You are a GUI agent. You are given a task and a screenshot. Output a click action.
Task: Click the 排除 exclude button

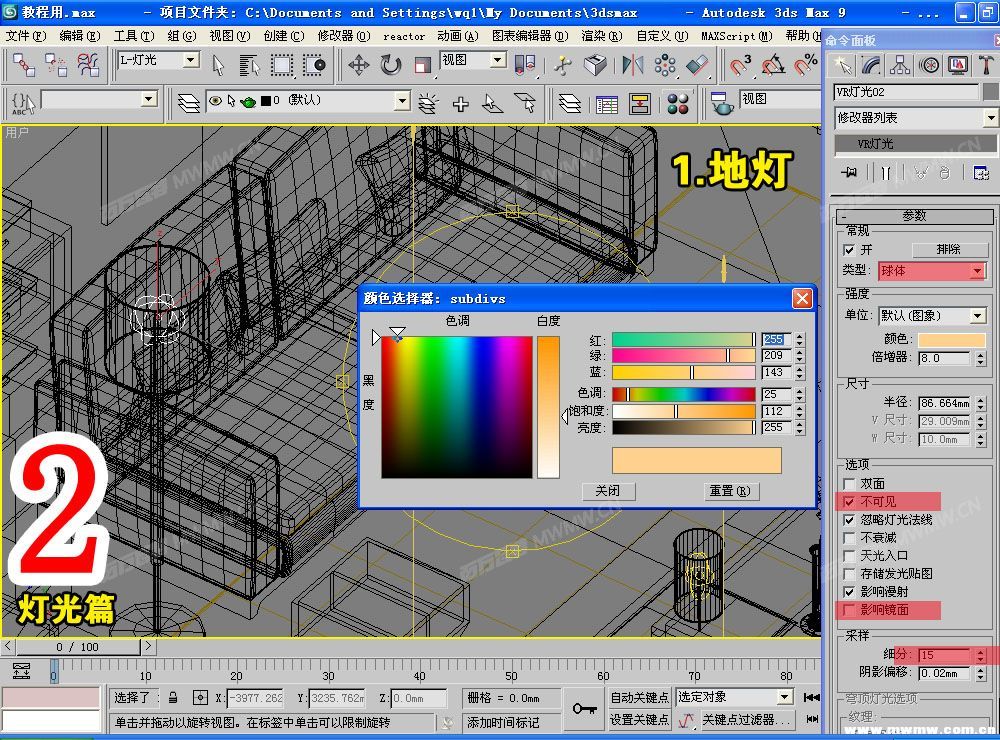point(948,249)
